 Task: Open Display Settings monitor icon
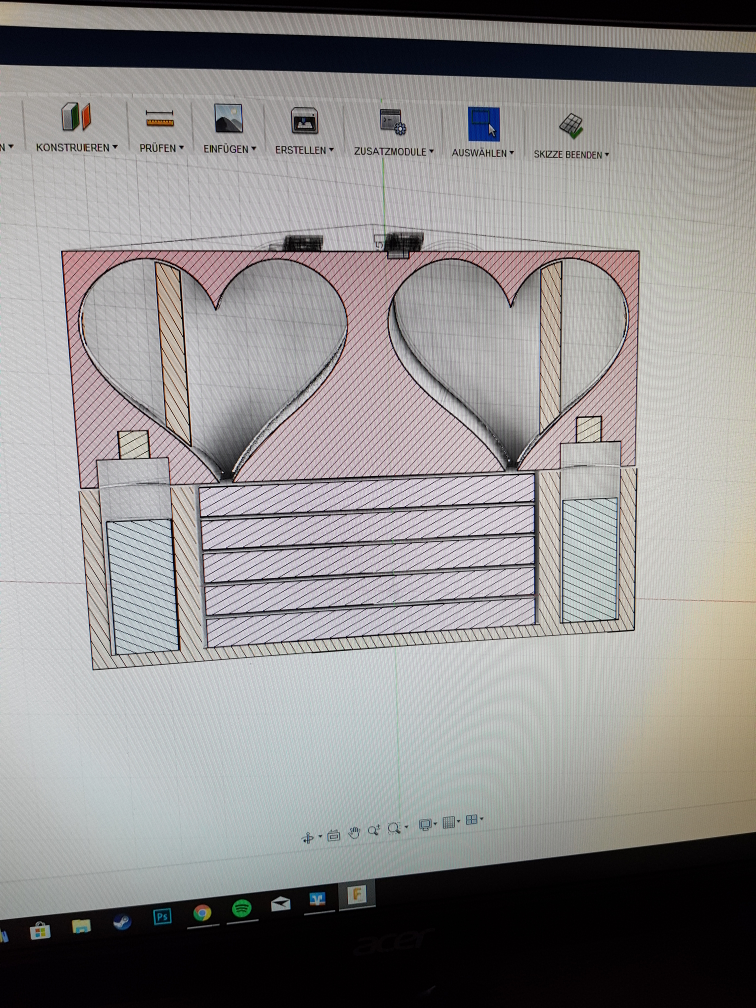425,824
